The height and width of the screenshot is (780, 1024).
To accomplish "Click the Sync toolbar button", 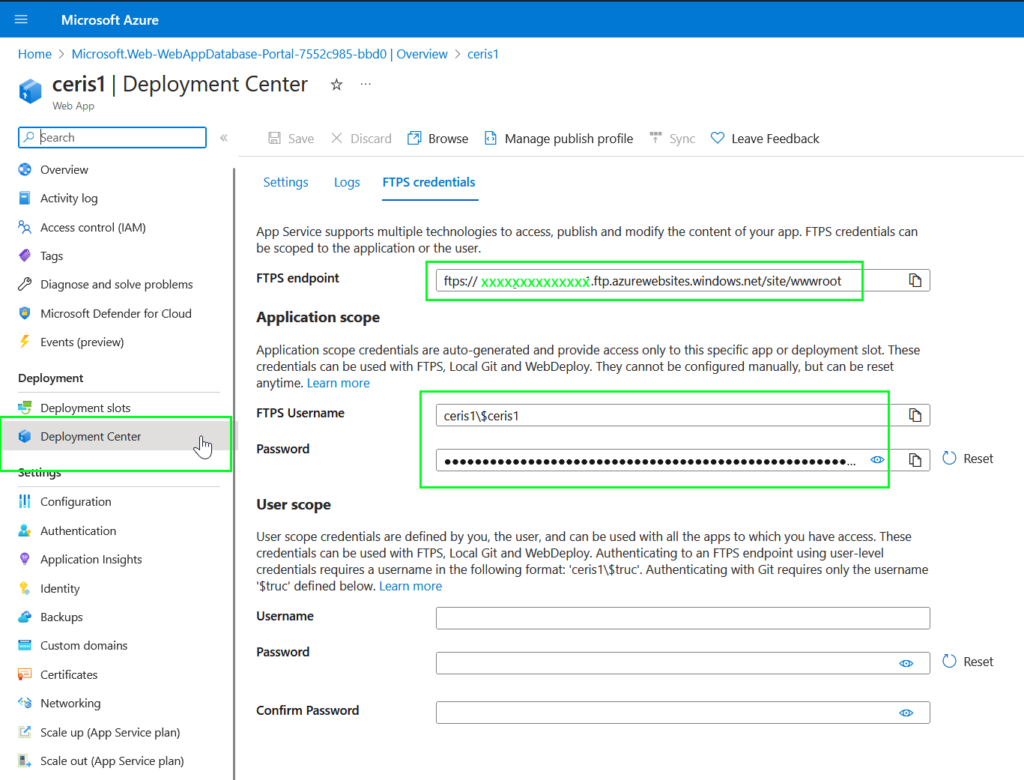I will point(673,138).
